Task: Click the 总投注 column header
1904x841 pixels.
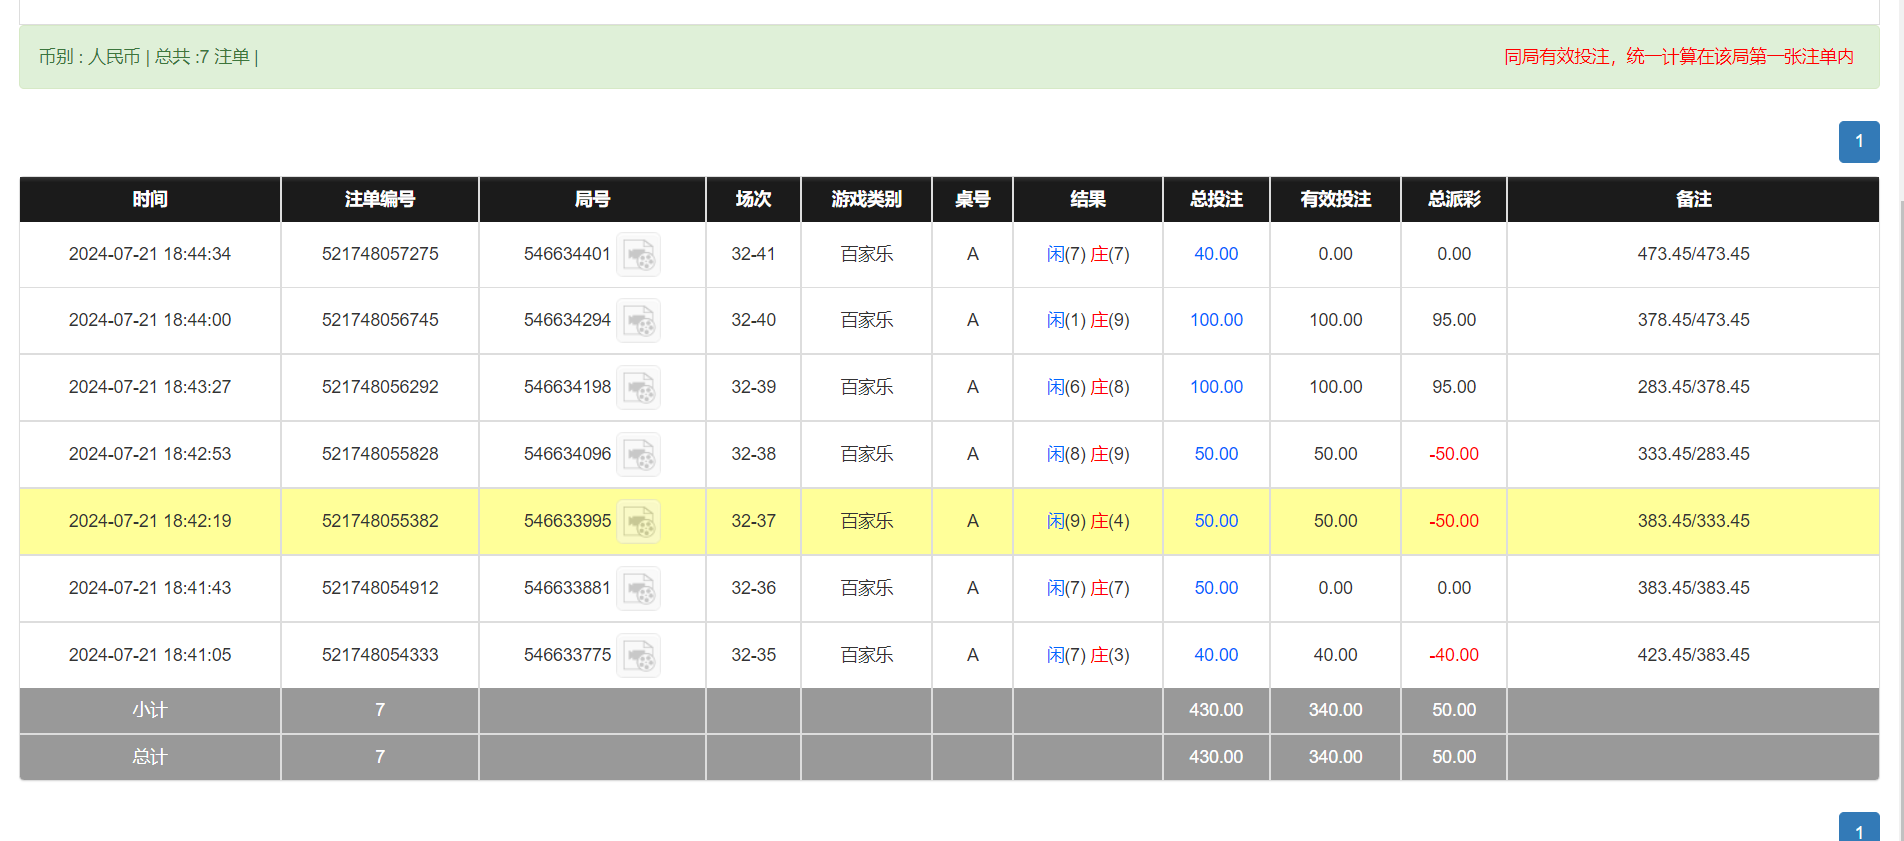Action: coord(1216,199)
